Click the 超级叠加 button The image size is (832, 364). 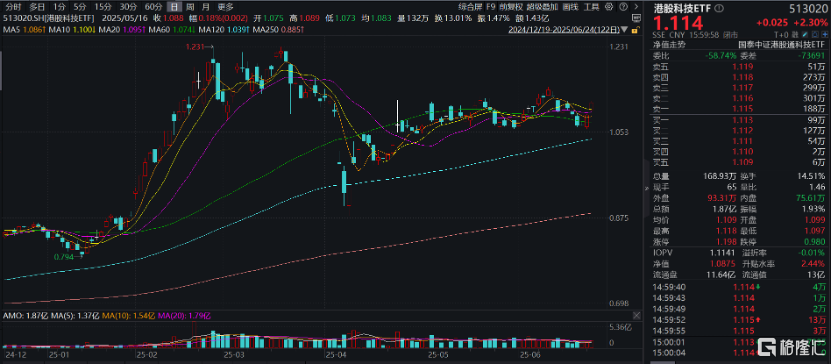(x=542, y=7)
